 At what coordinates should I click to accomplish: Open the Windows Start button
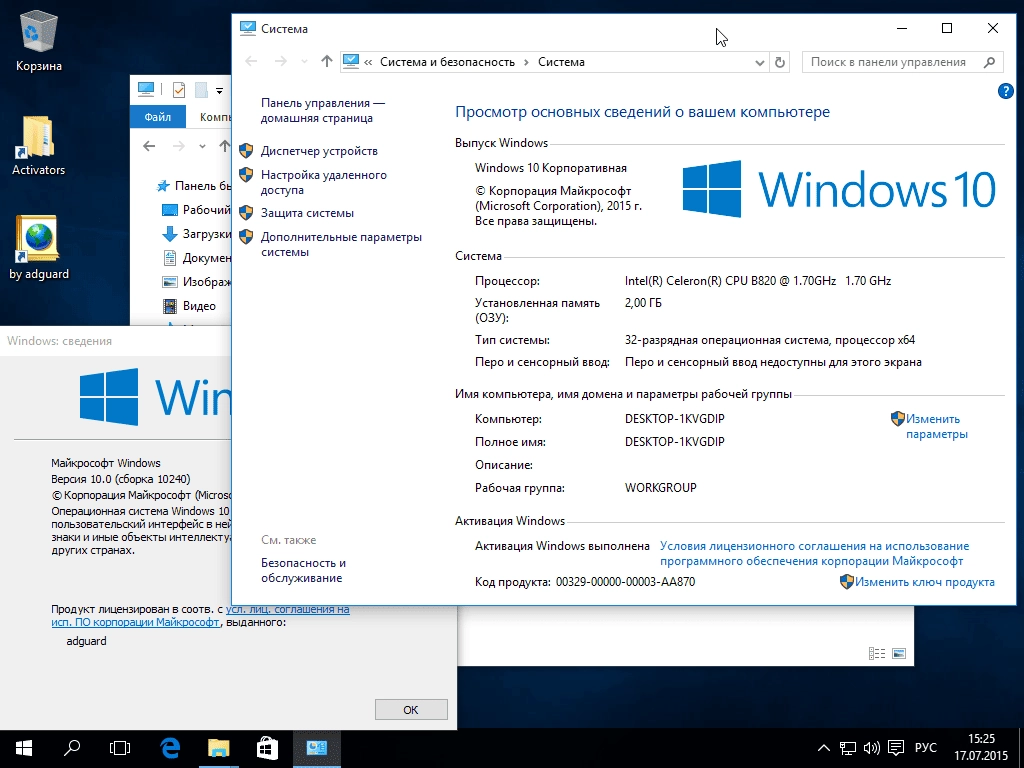click(x=24, y=748)
